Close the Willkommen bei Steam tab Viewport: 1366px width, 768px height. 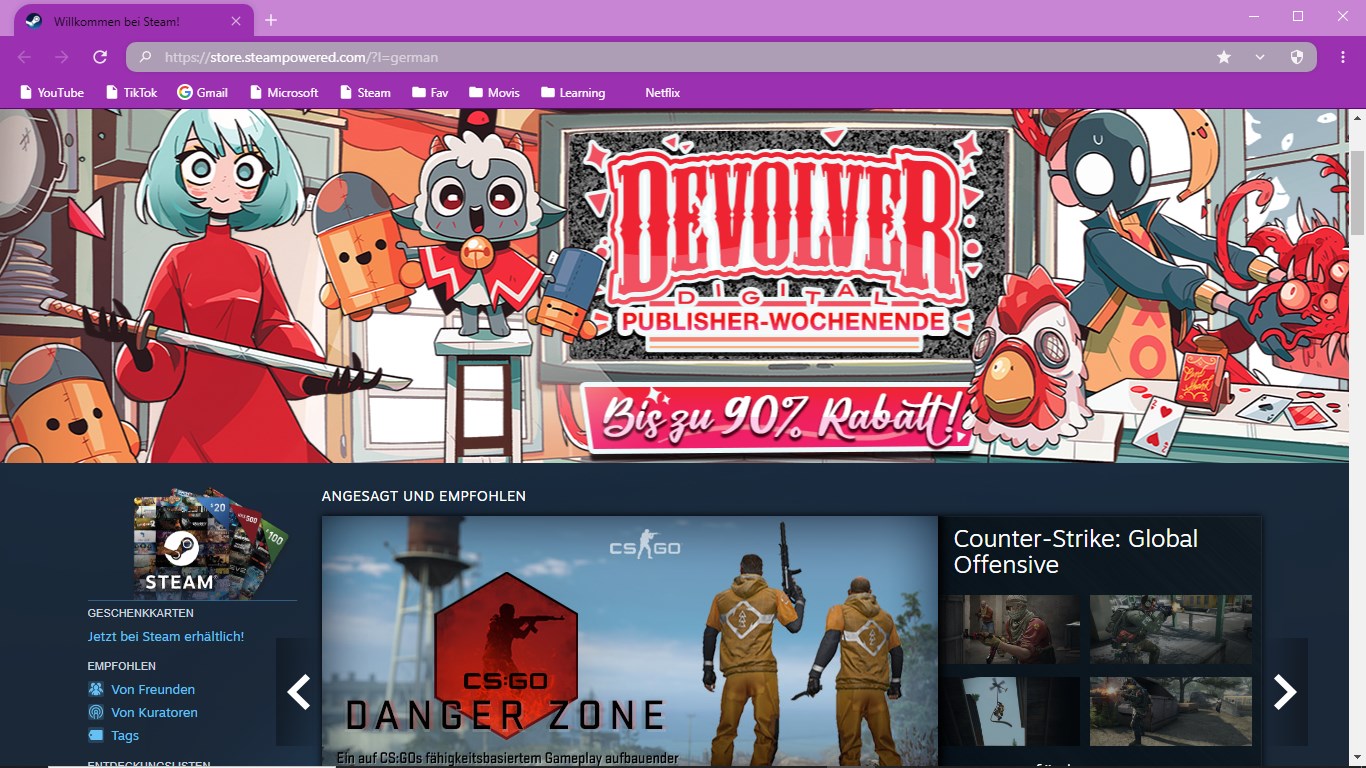point(236,21)
